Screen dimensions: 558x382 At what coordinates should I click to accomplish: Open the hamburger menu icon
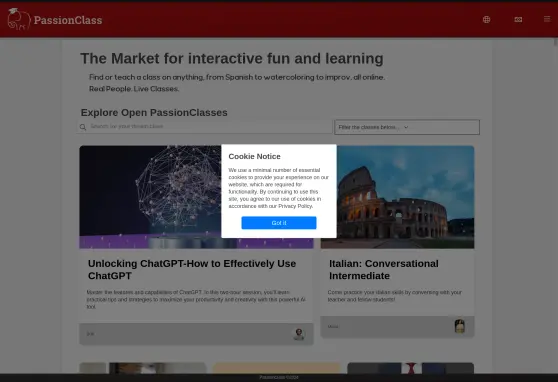[x=547, y=19]
